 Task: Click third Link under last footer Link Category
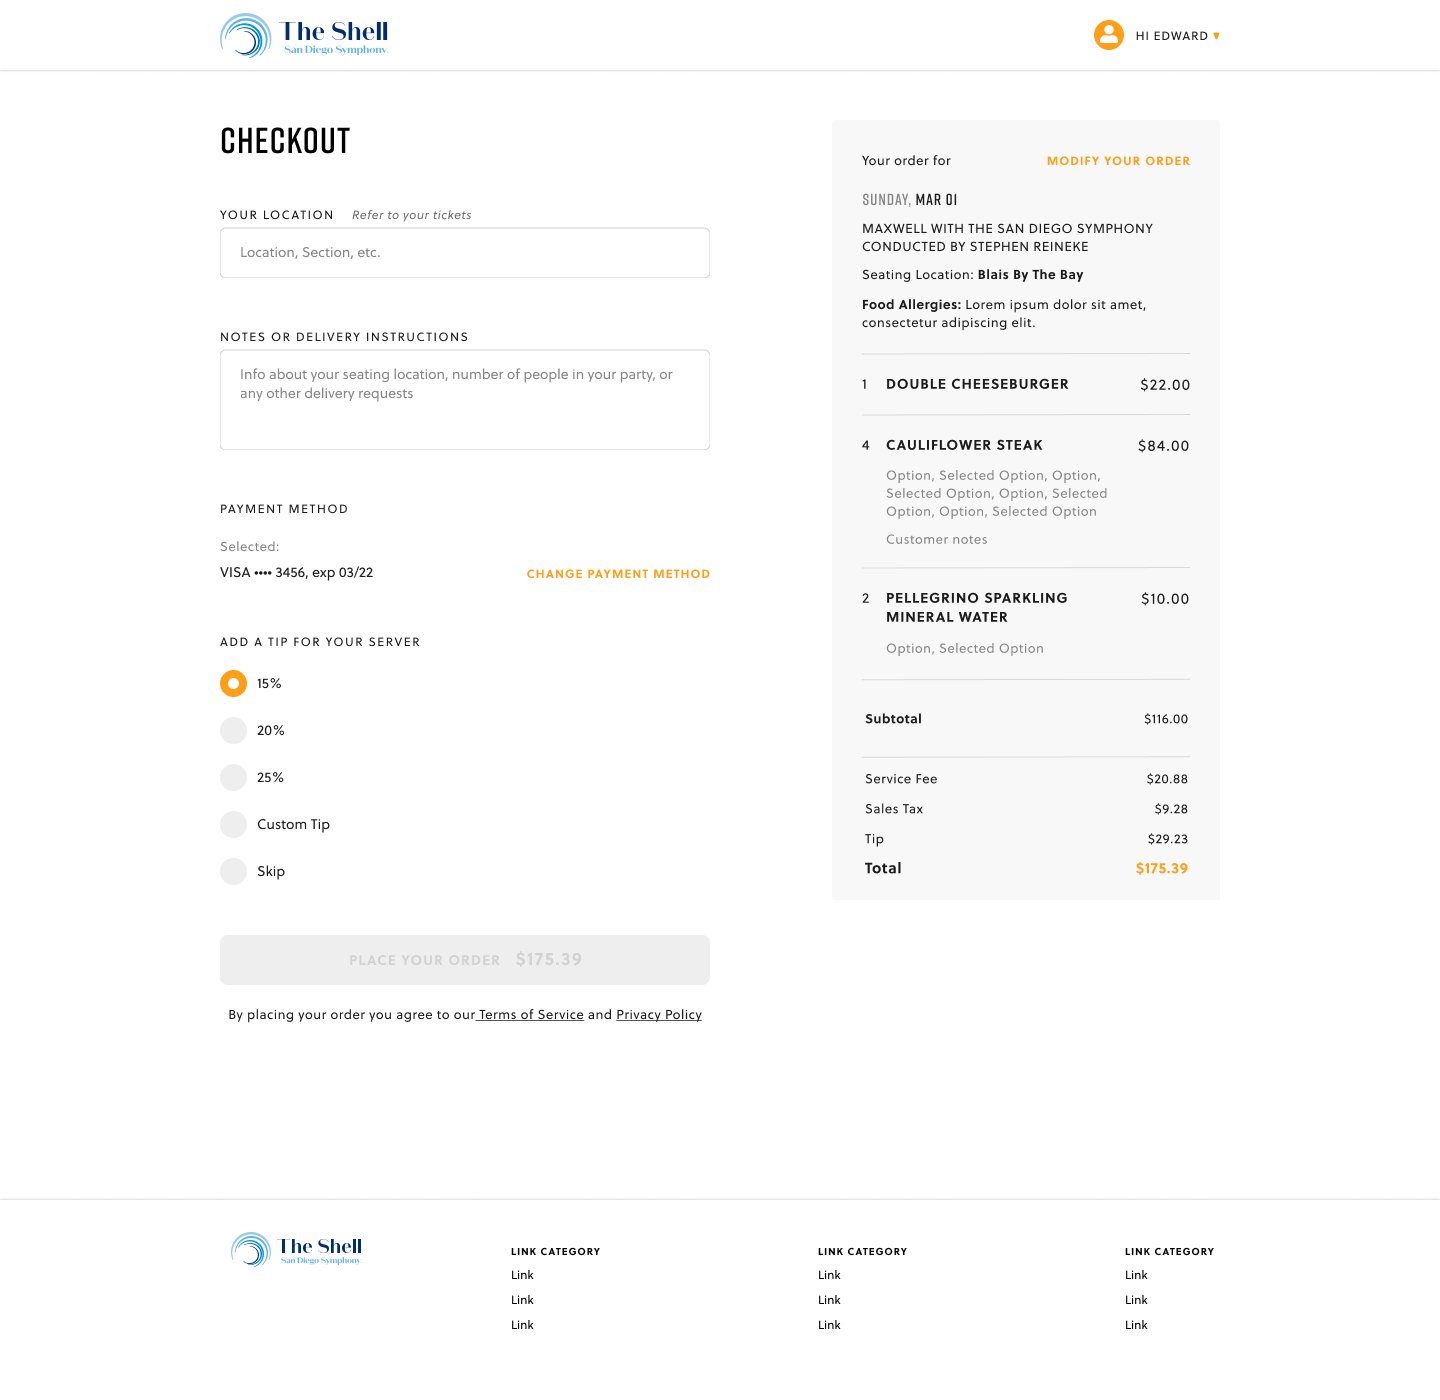tap(1136, 1325)
